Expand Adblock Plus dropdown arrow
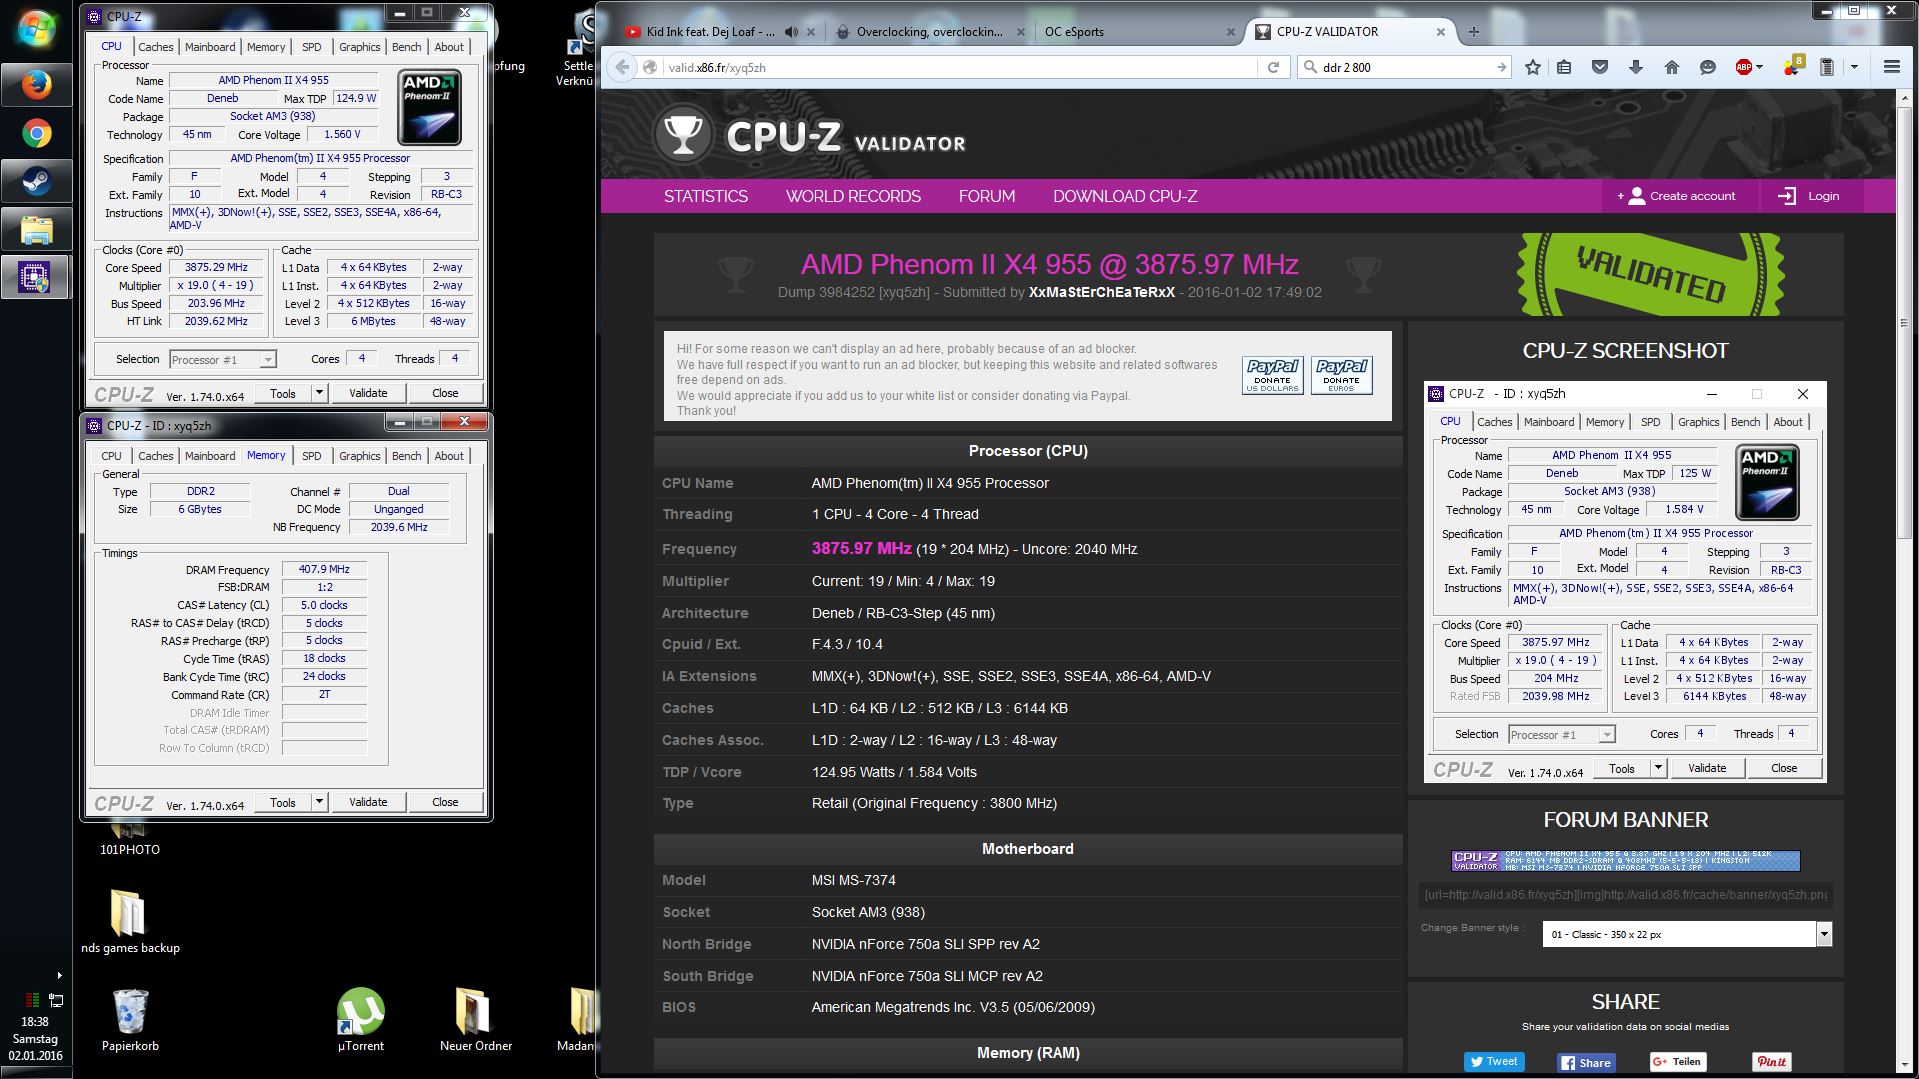Viewport: 1919px width, 1079px height. pos(1760,67)
